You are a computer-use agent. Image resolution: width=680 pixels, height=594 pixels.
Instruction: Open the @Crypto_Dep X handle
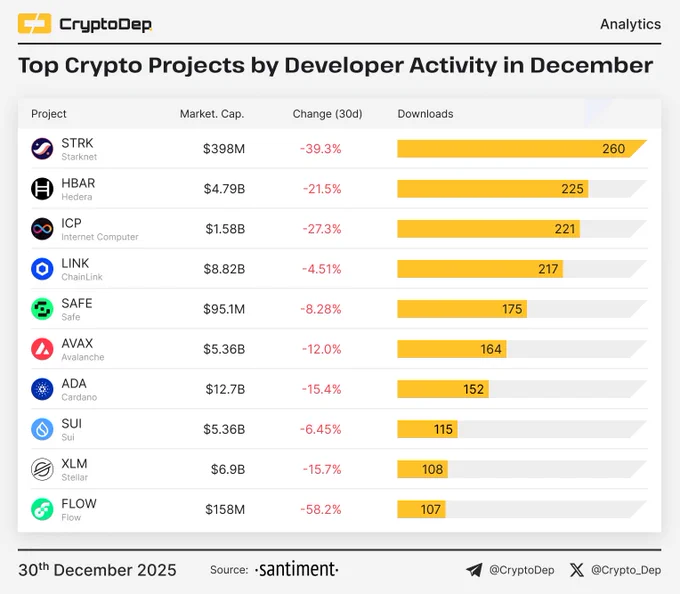(x=626, y=570)
